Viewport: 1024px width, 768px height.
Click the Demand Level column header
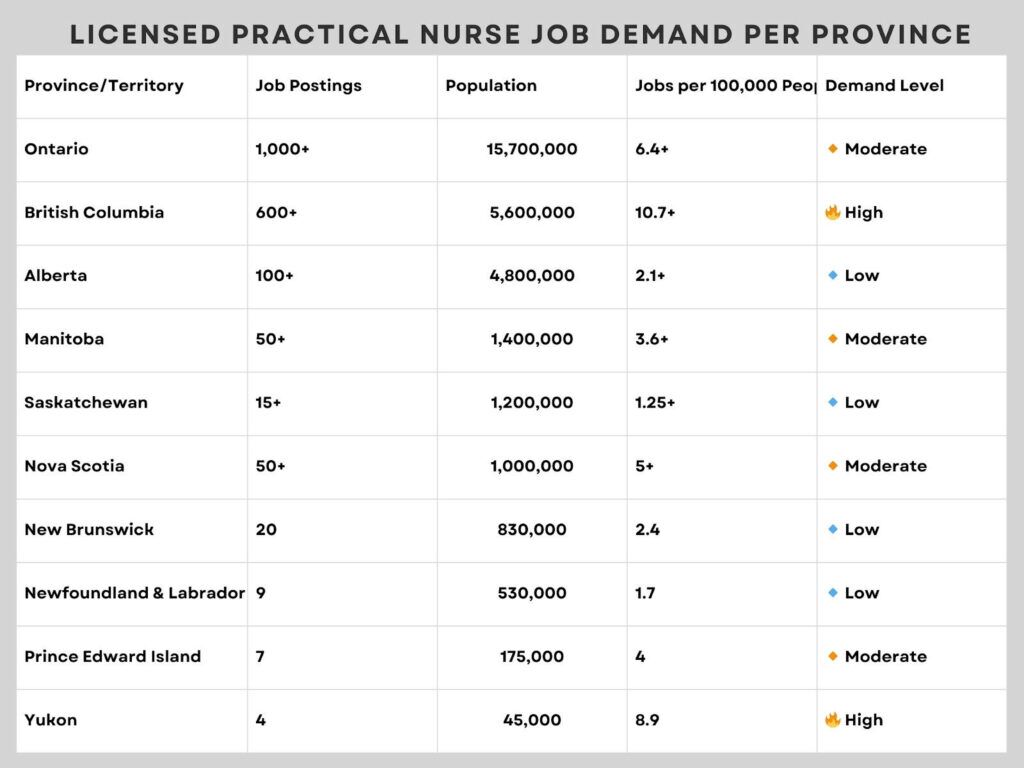pos(884,86)
